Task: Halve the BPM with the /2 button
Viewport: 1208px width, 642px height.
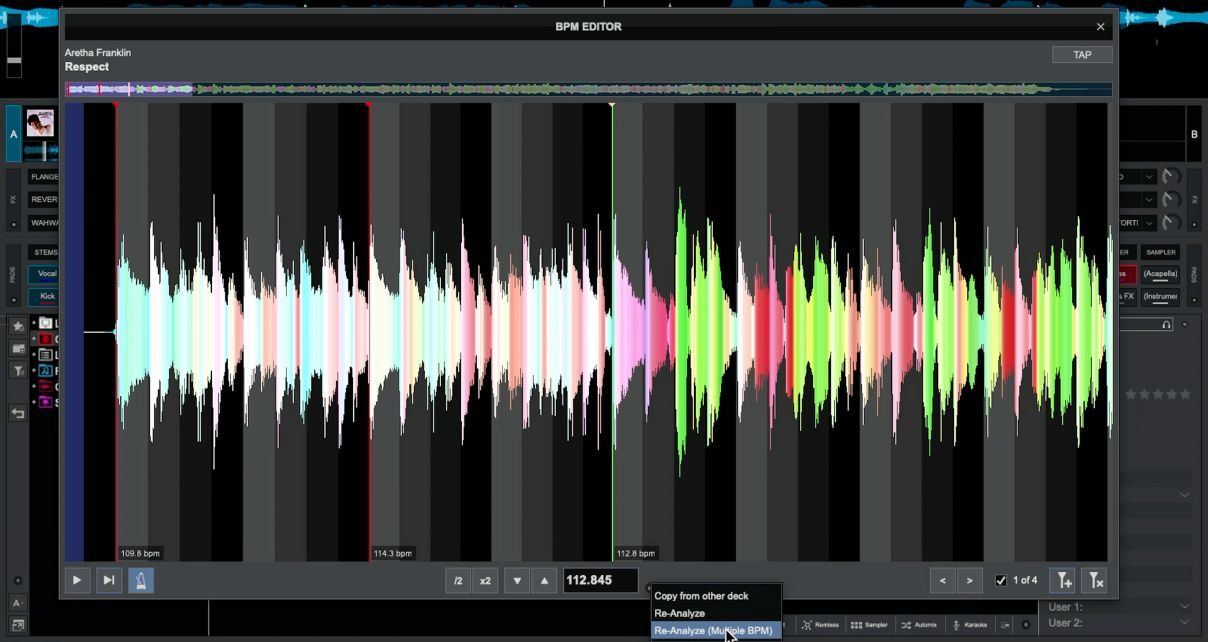Action: point(458,580)
